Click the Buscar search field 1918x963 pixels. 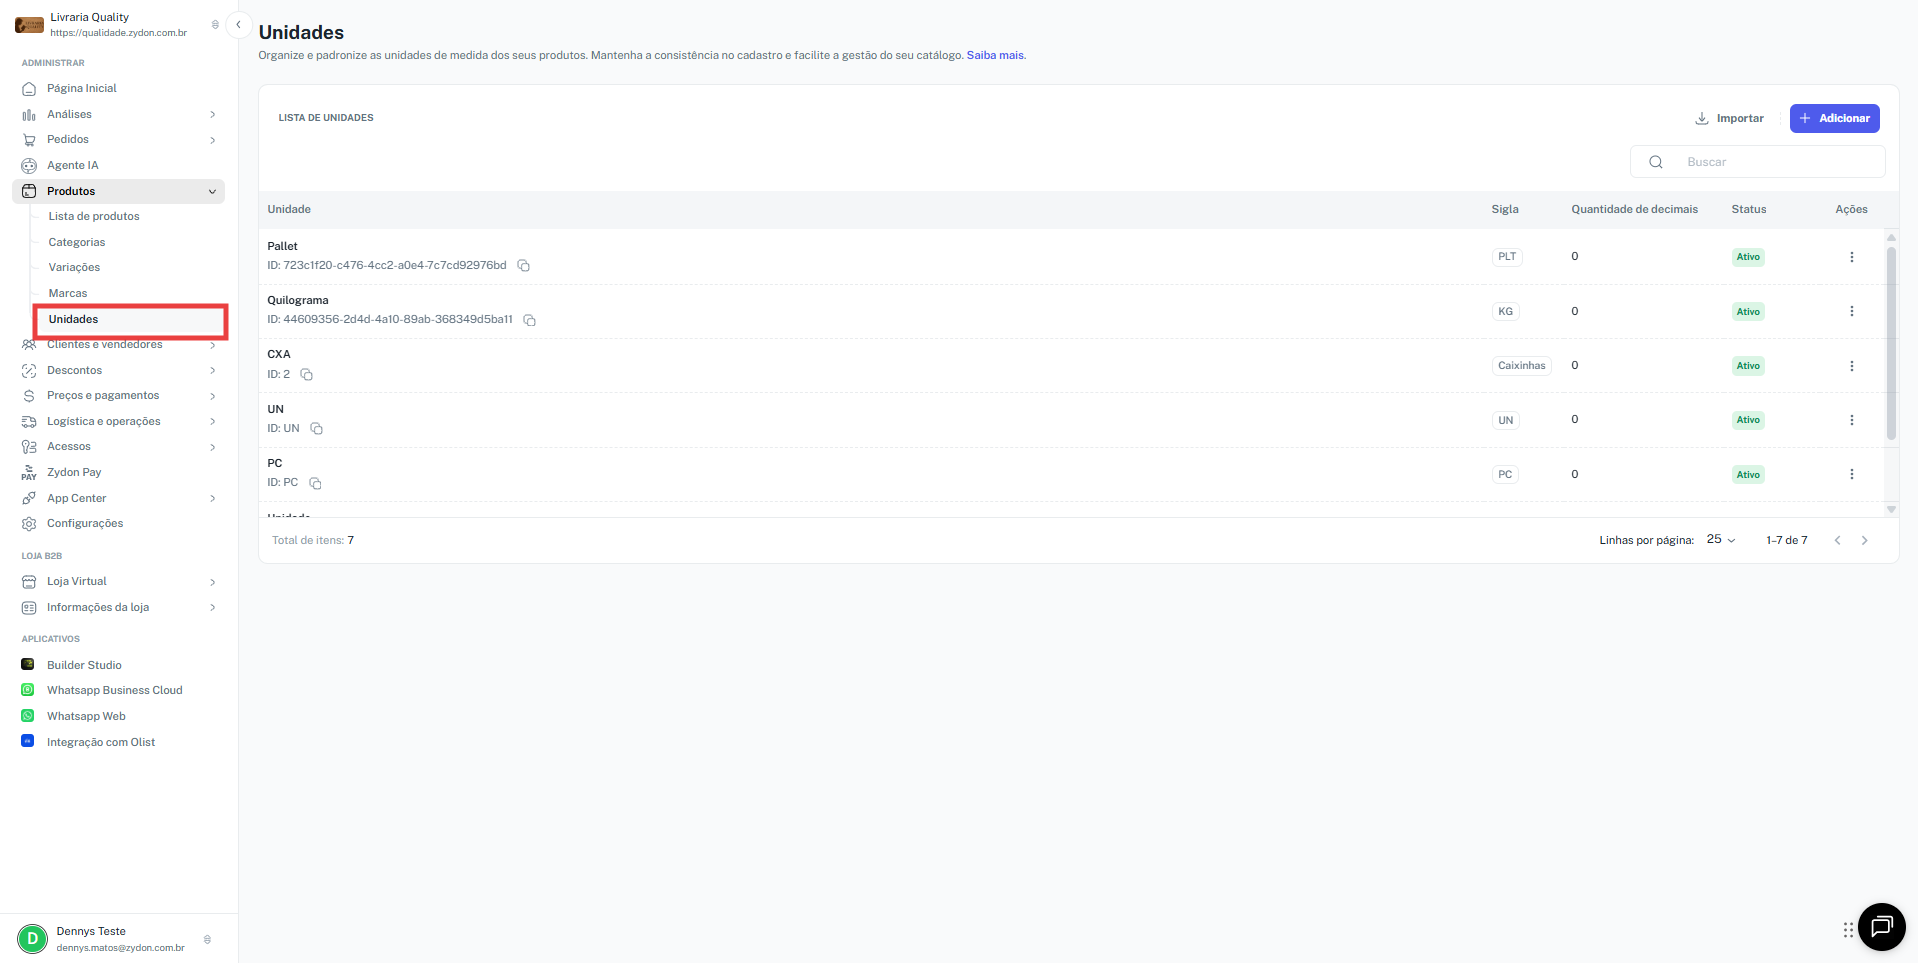(1757, 162)
